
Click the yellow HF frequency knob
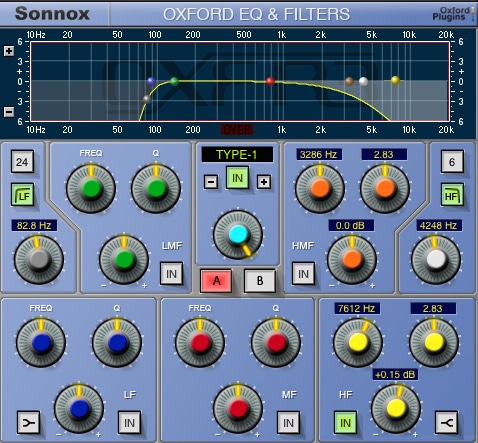pyautogui.click(x=358, y=343)
